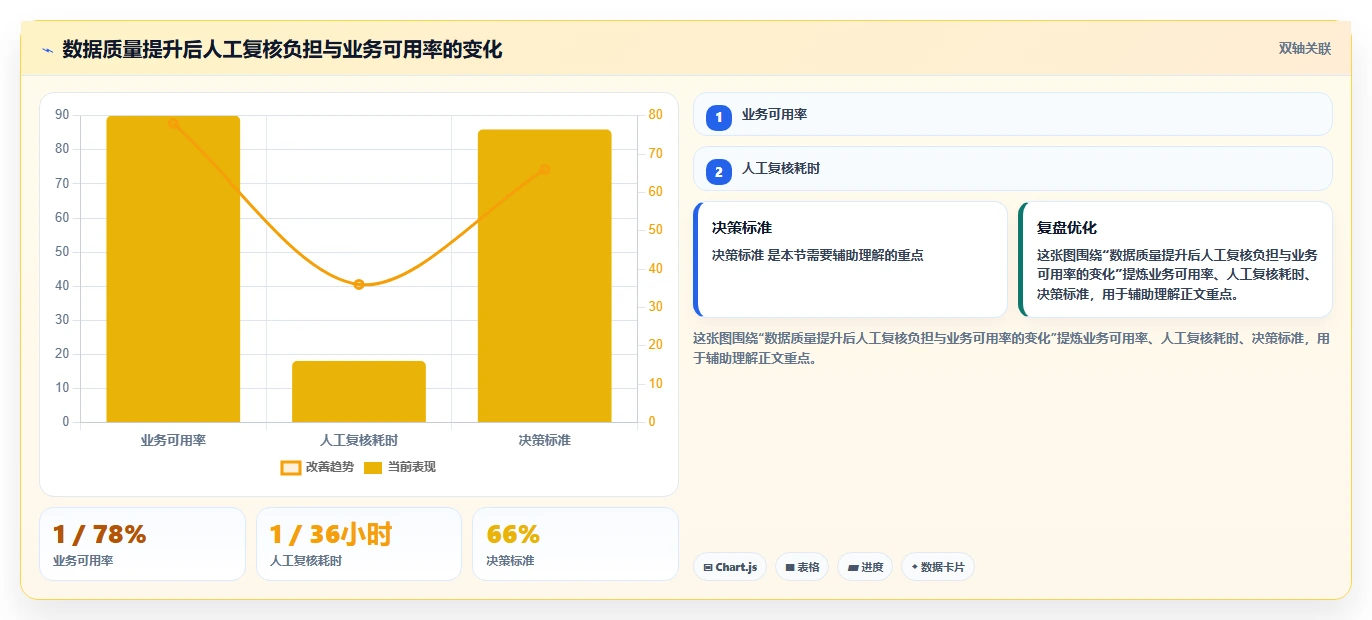Click the lightning icon beside the title

pos(47,50)
